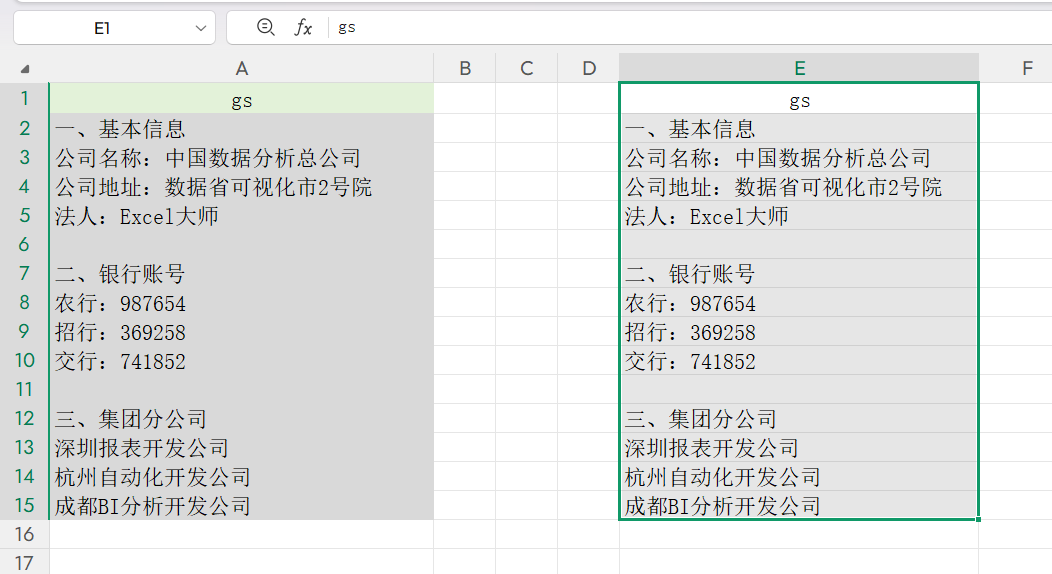The height and width of the screenshot is (574, 1052).
Task: Click column E cell 成都BI分析开发公司
Action: click(799, 505)
